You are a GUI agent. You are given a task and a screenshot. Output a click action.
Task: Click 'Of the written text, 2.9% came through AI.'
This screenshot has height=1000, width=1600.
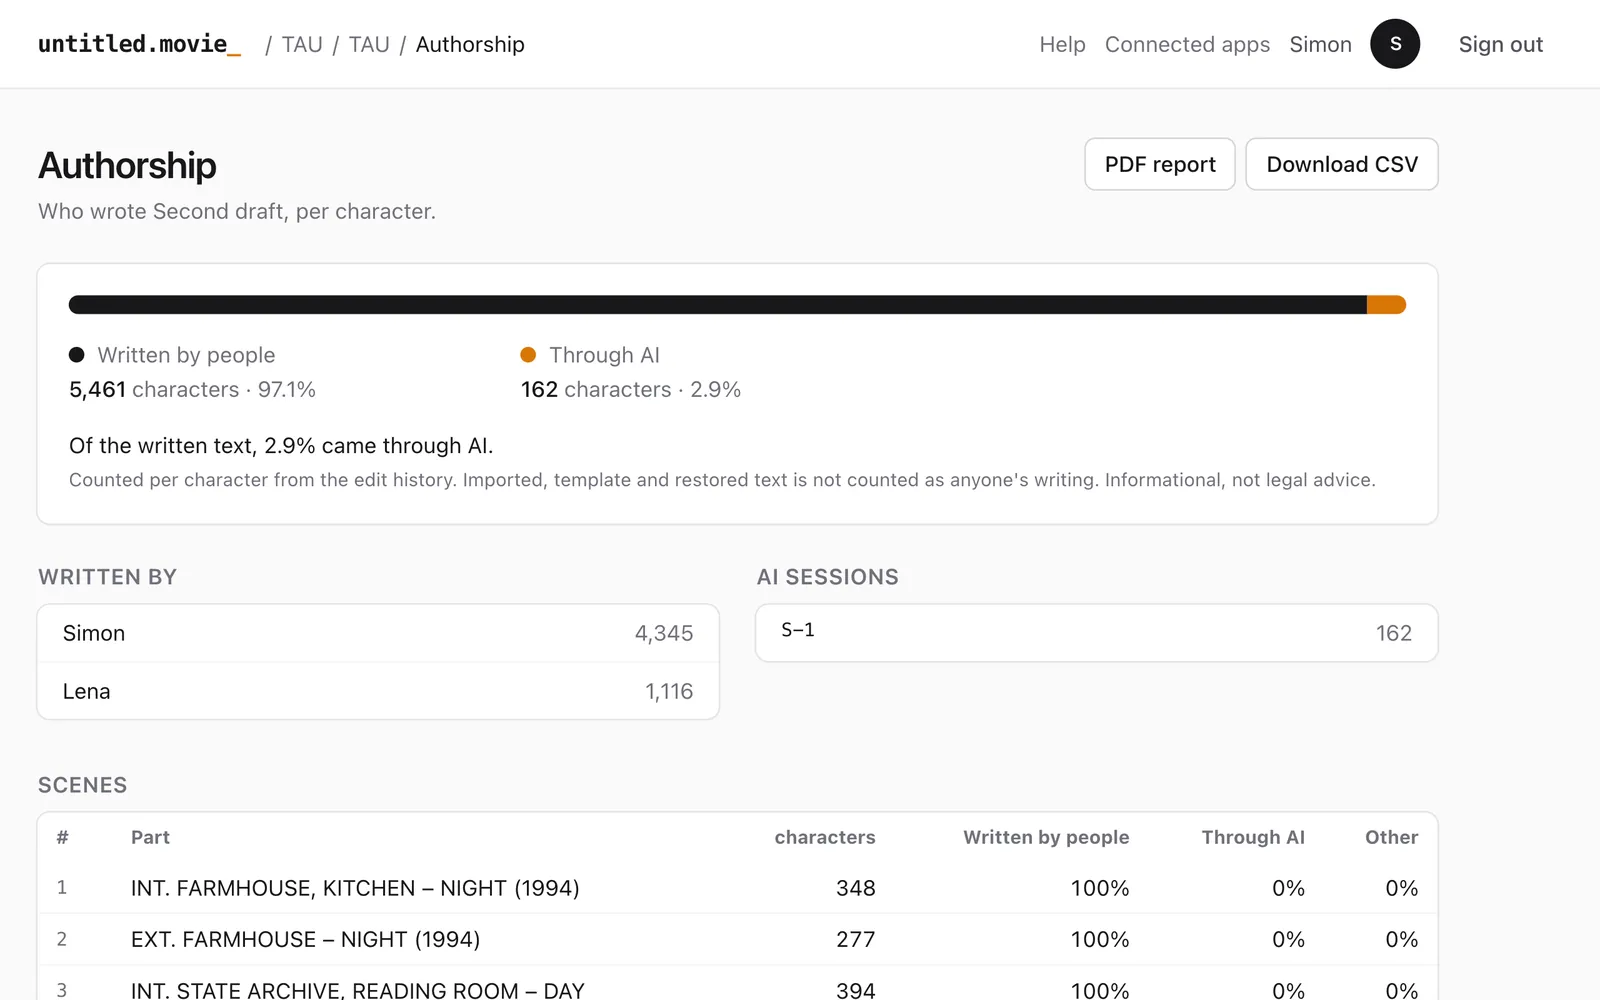(x=281, y=445)
